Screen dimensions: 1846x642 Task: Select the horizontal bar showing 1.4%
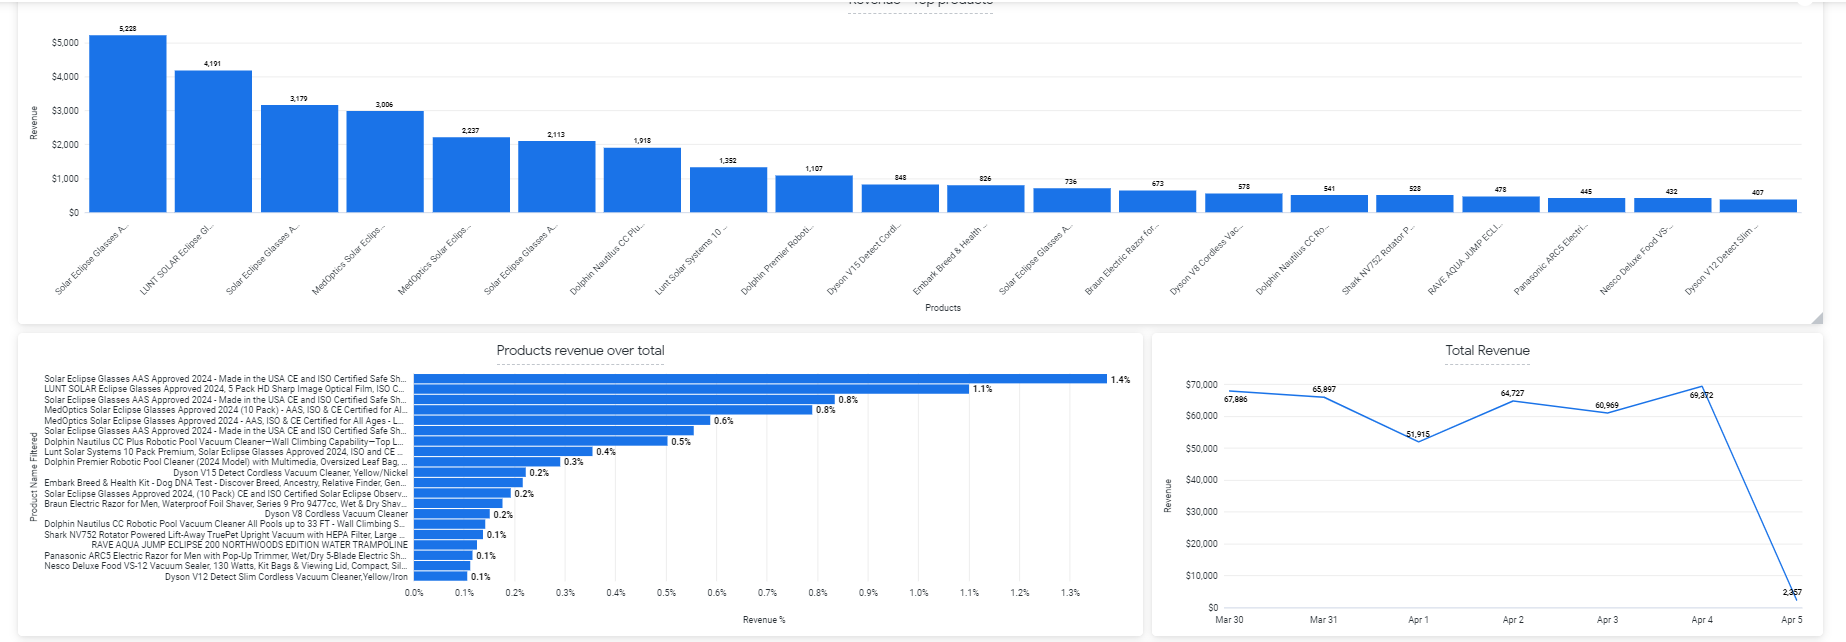(x=760, y=379)
